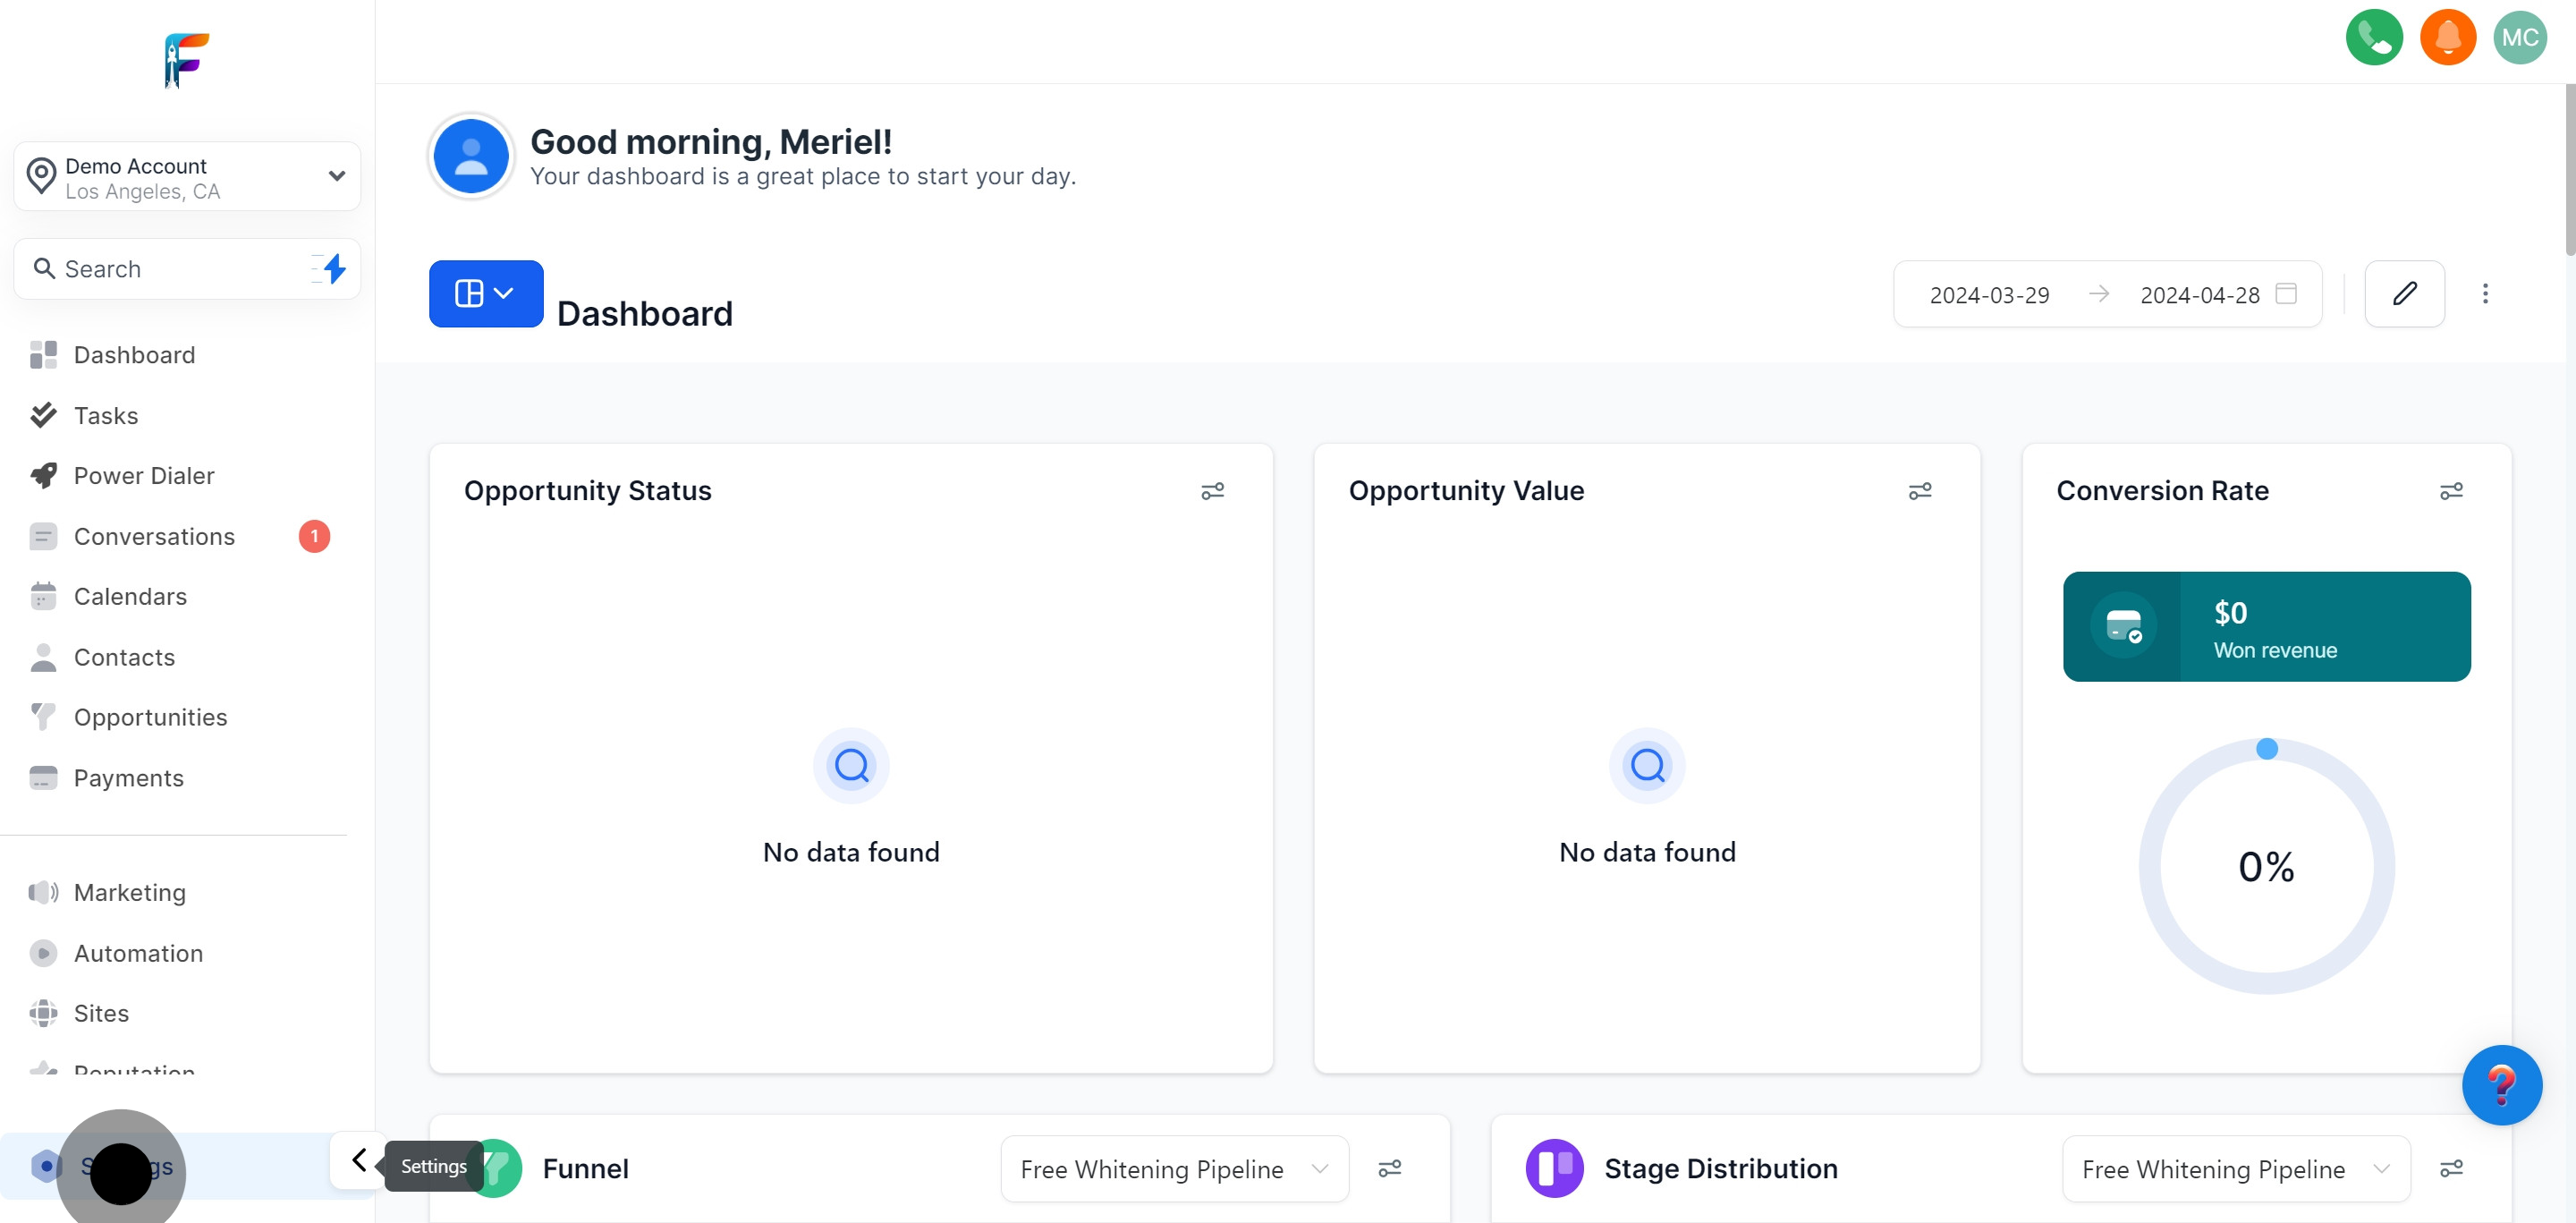This screenshot has height=1223, width=2576.
Task: Open Stage Distribution Free Whitening Pipeline dropdown
Action: pyautogui.click(x=2236, y=1168)
